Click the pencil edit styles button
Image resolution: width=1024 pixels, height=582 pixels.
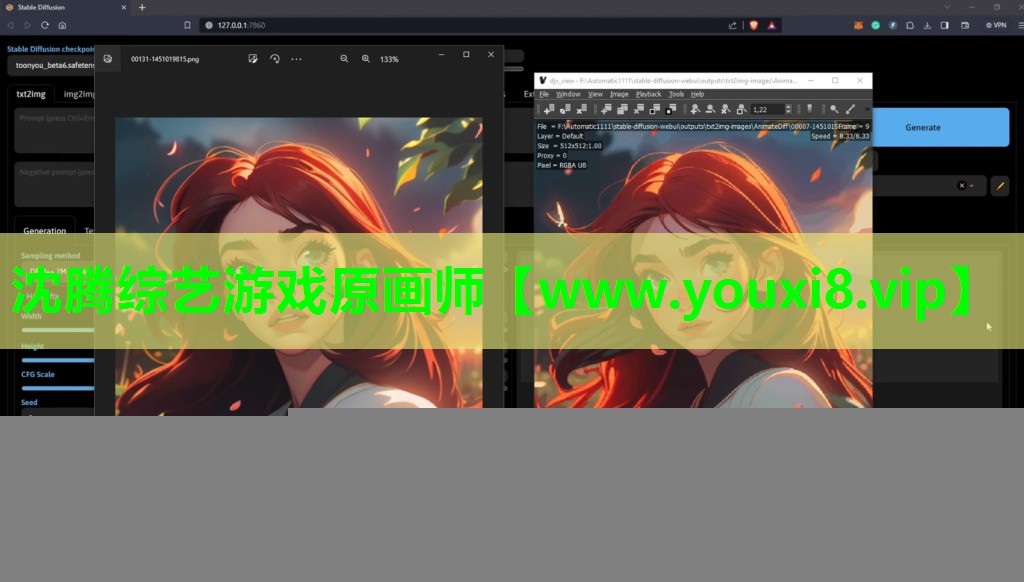coord(1000,186)
